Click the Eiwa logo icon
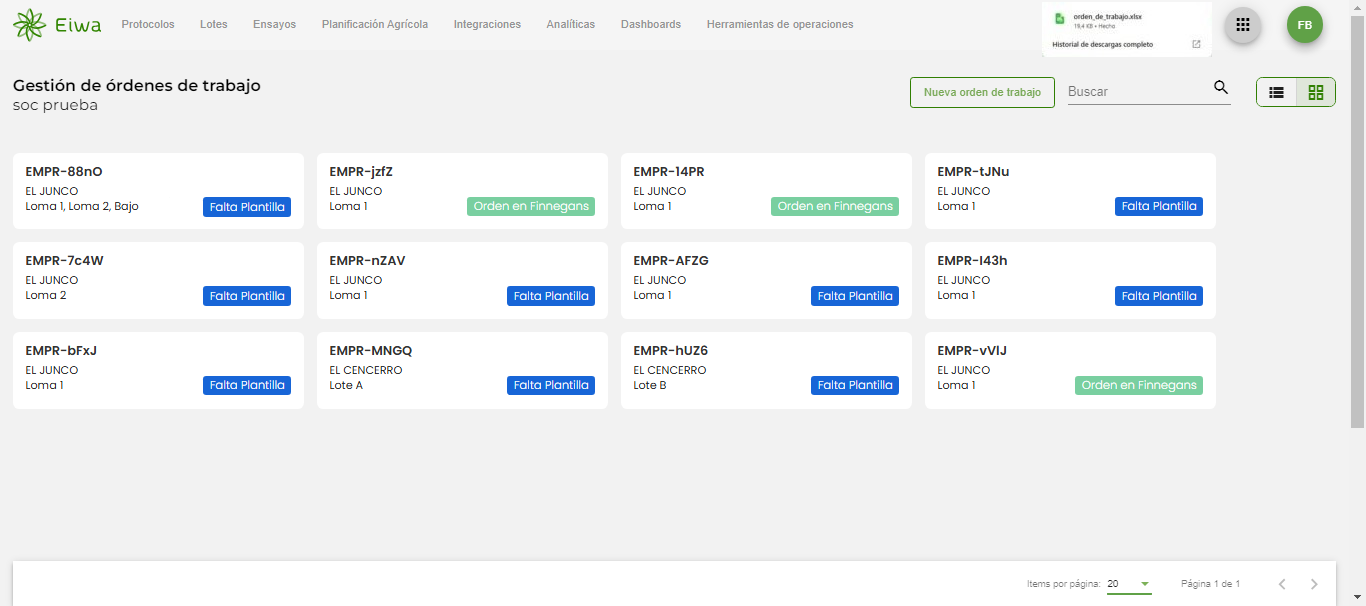 click(30, 25)
